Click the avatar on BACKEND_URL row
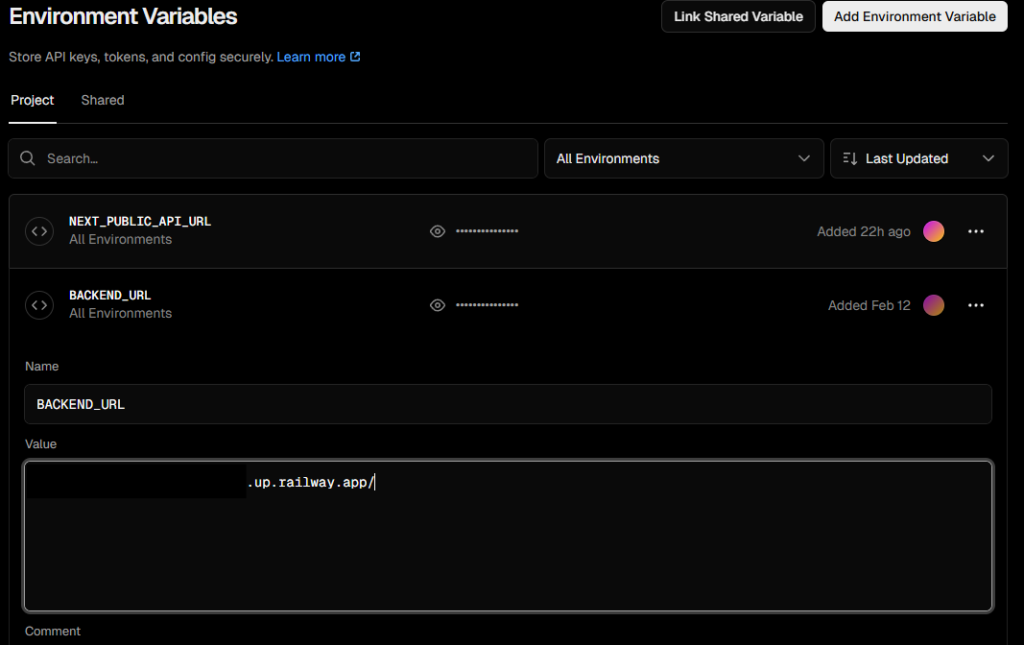This screenshot has height=645, width=1024. click(x=933, y=305)
